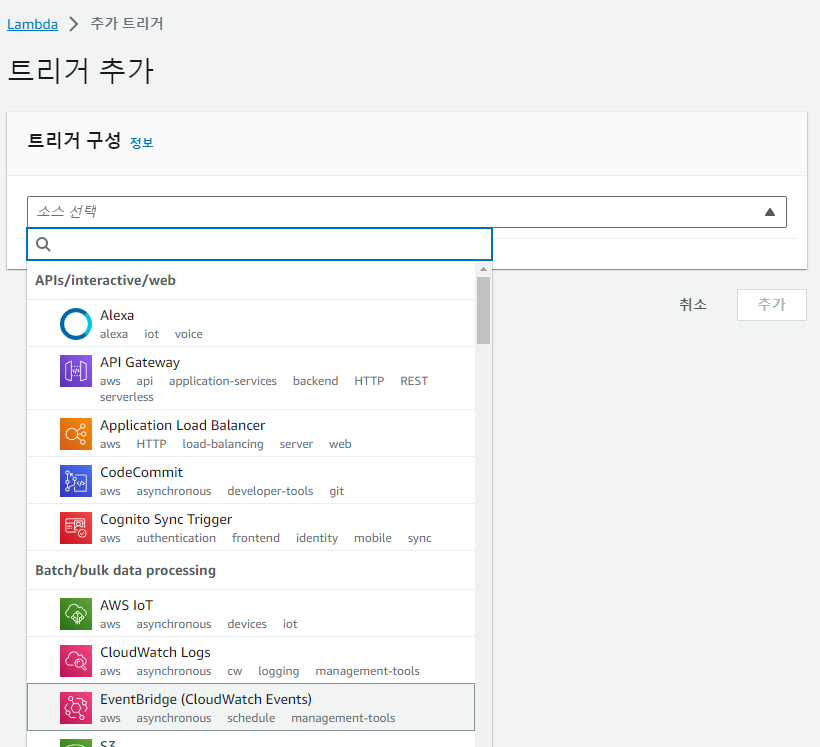Focus the trigger source search field

(259, 244)
